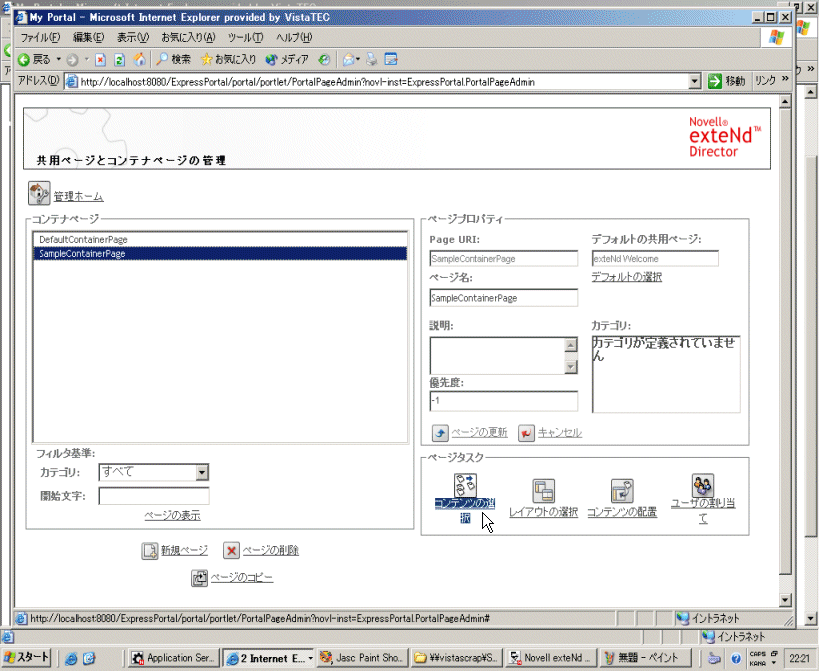Viewport: 819px width, 671px height.
Task: Click the コンテンツの配置 task icon
Action: point(622,491)
